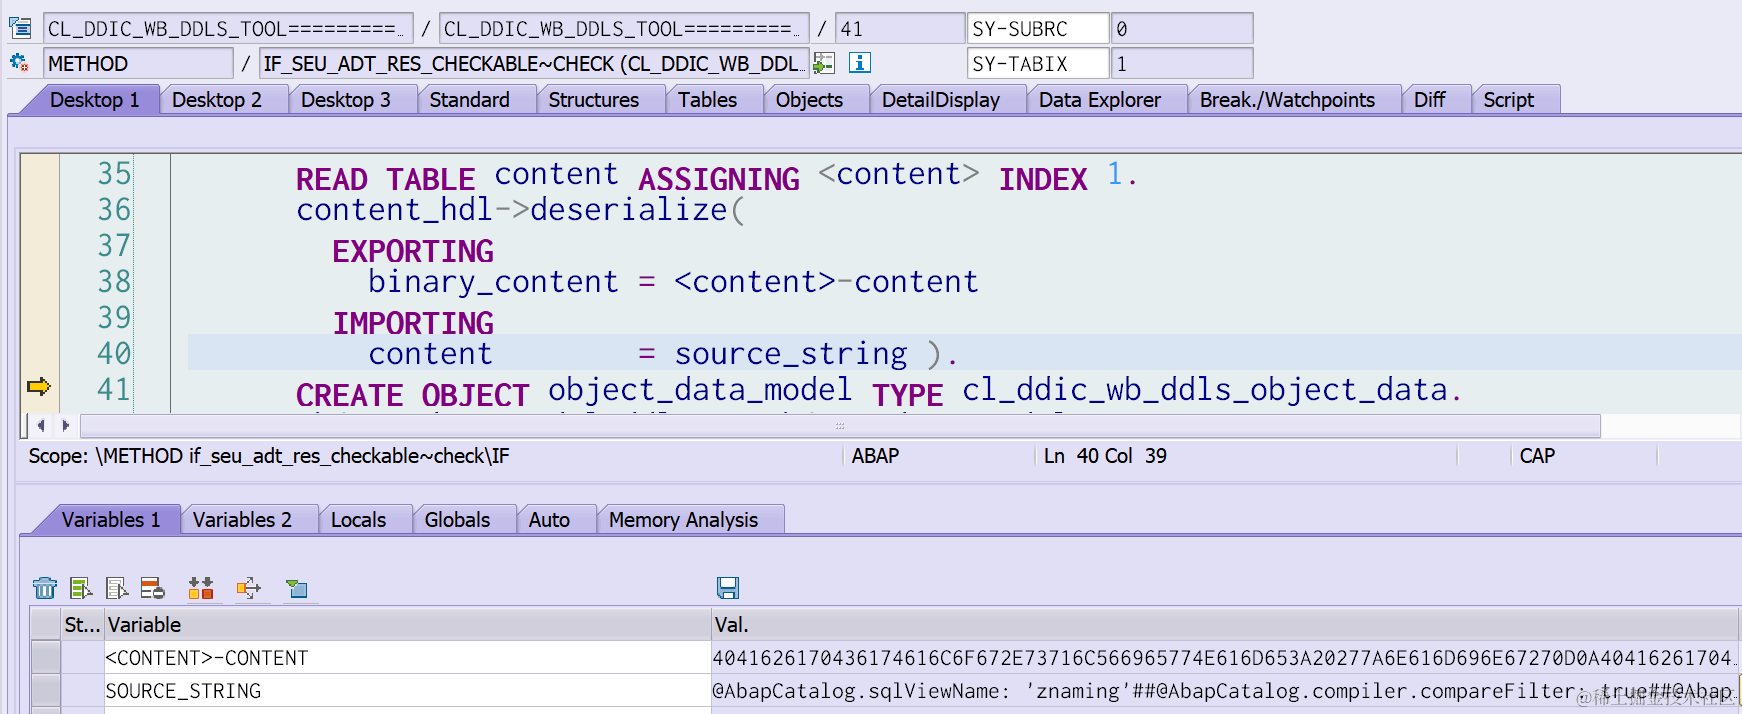Image resolution: width=1742 pixels, height=714 pixels.
Task: Click line number 38 in the gutter
Action: (x=114, y=281)
